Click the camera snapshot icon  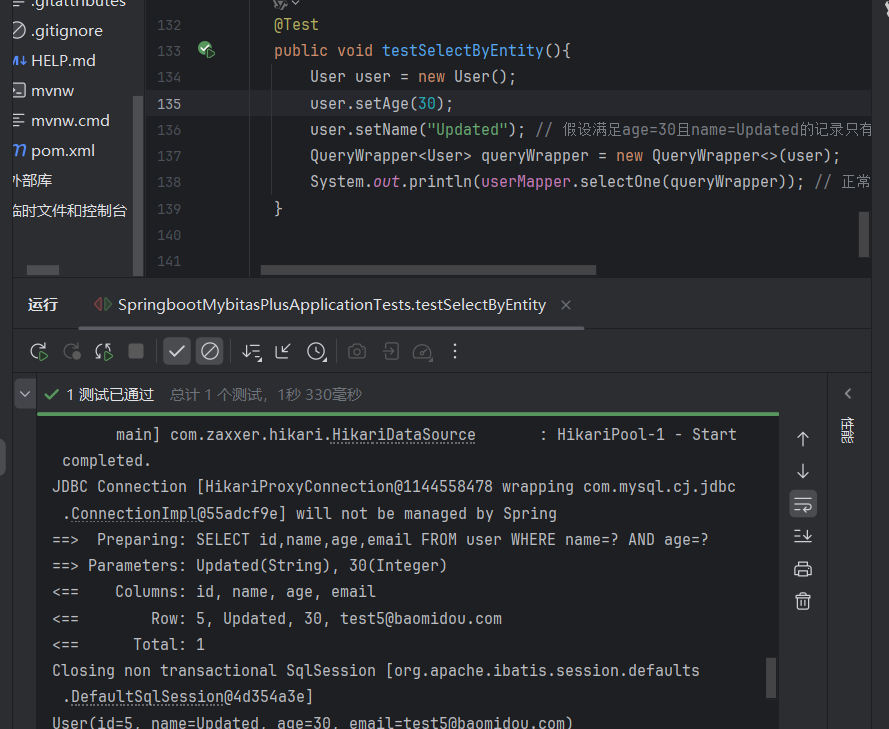click(357, 352)
